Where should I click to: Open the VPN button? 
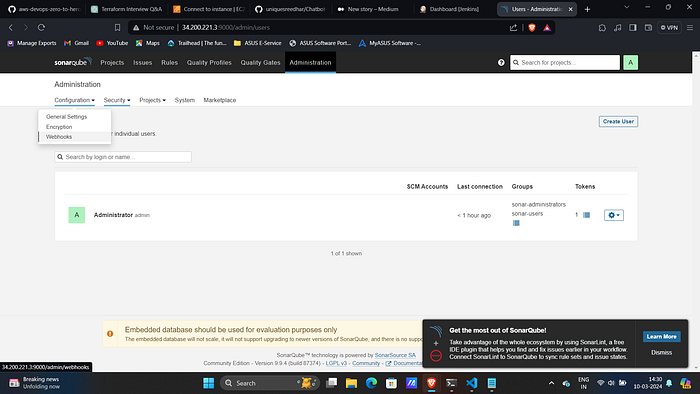(669, 28)
